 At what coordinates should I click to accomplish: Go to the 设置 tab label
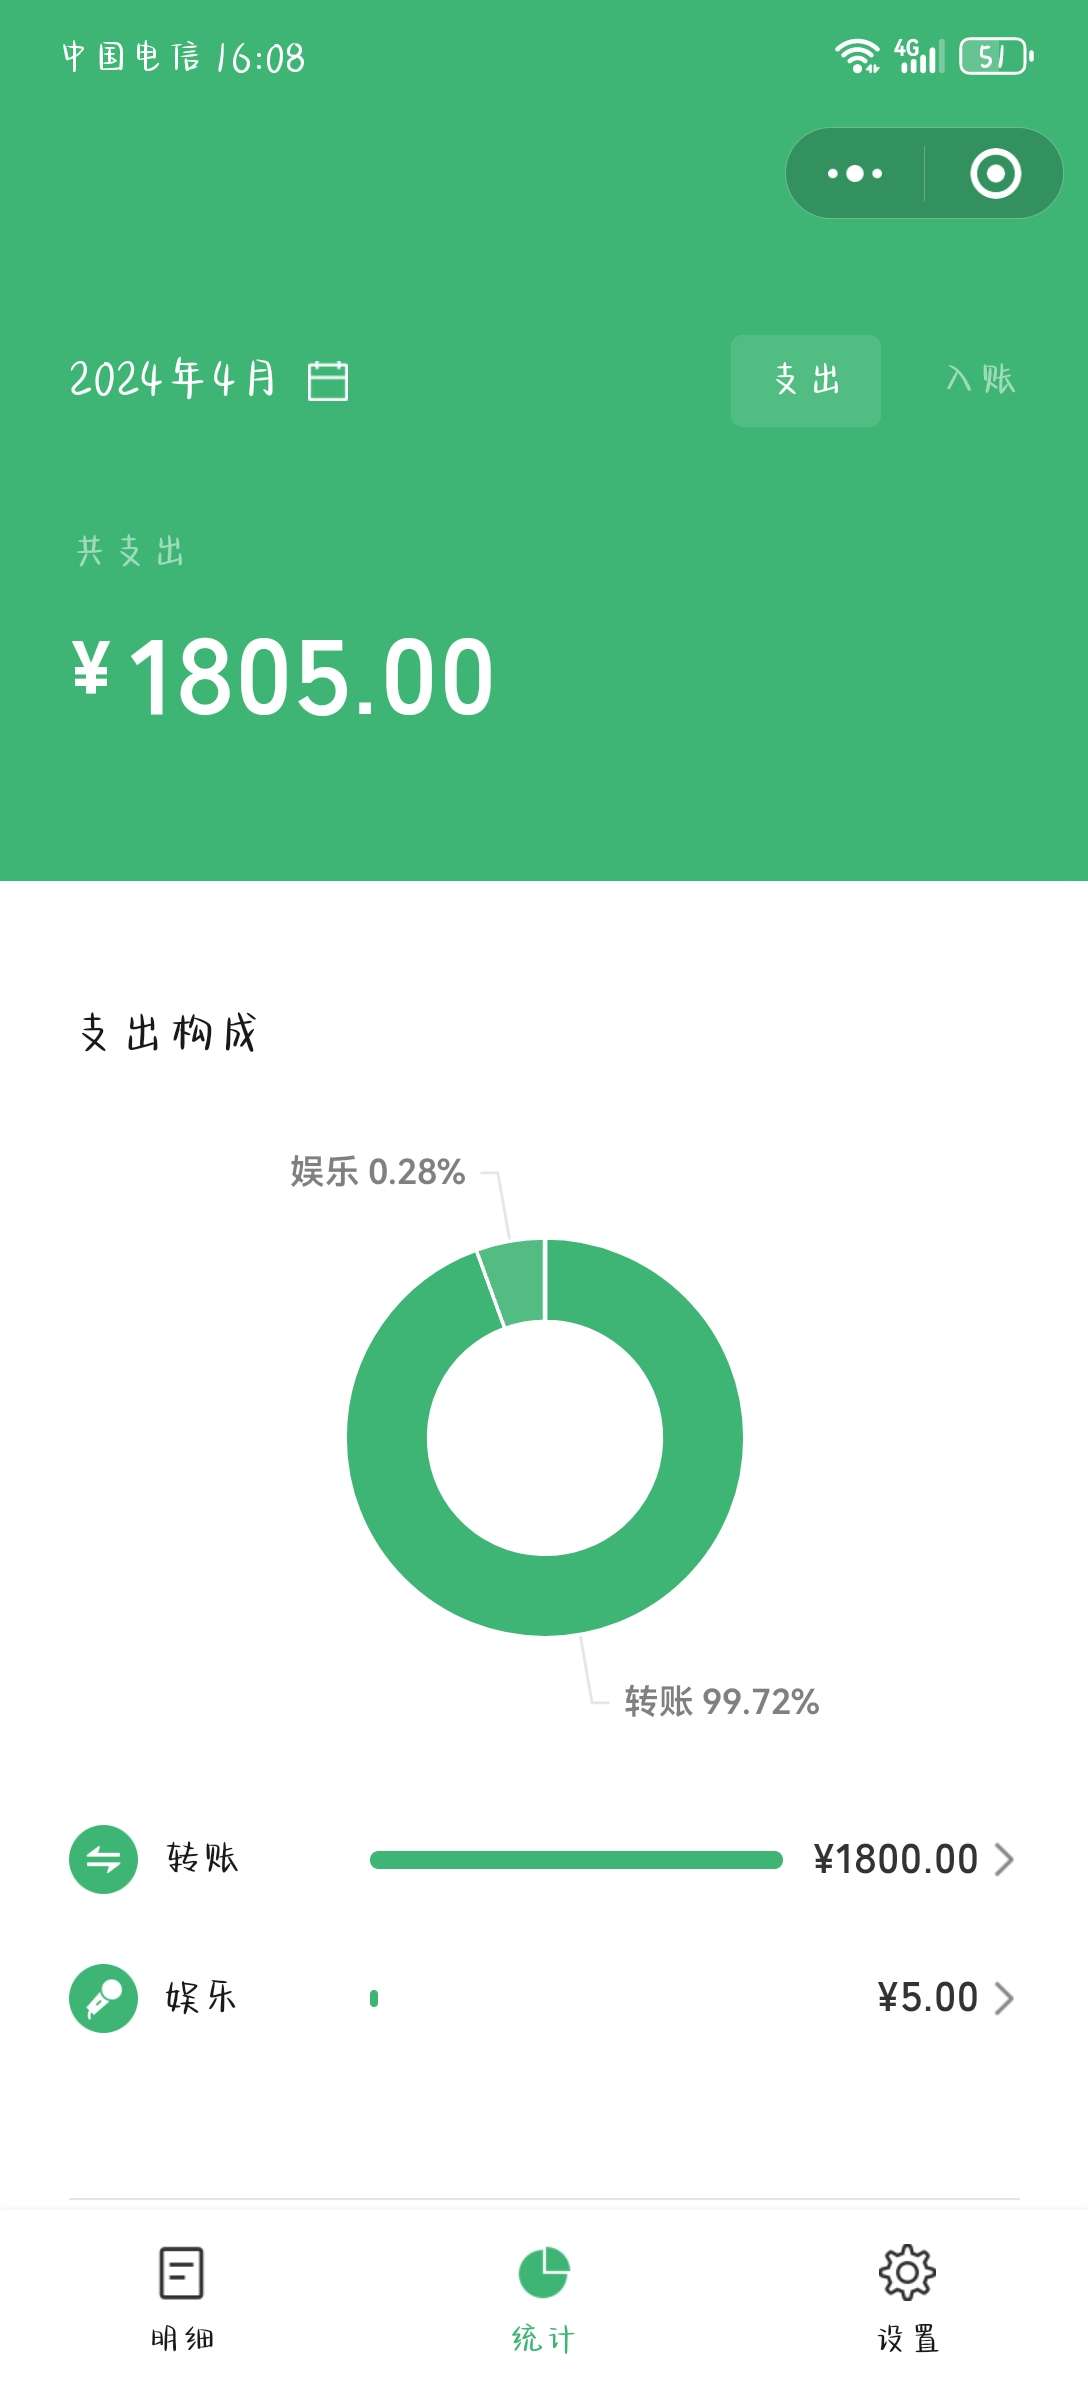coord(907,2339)
